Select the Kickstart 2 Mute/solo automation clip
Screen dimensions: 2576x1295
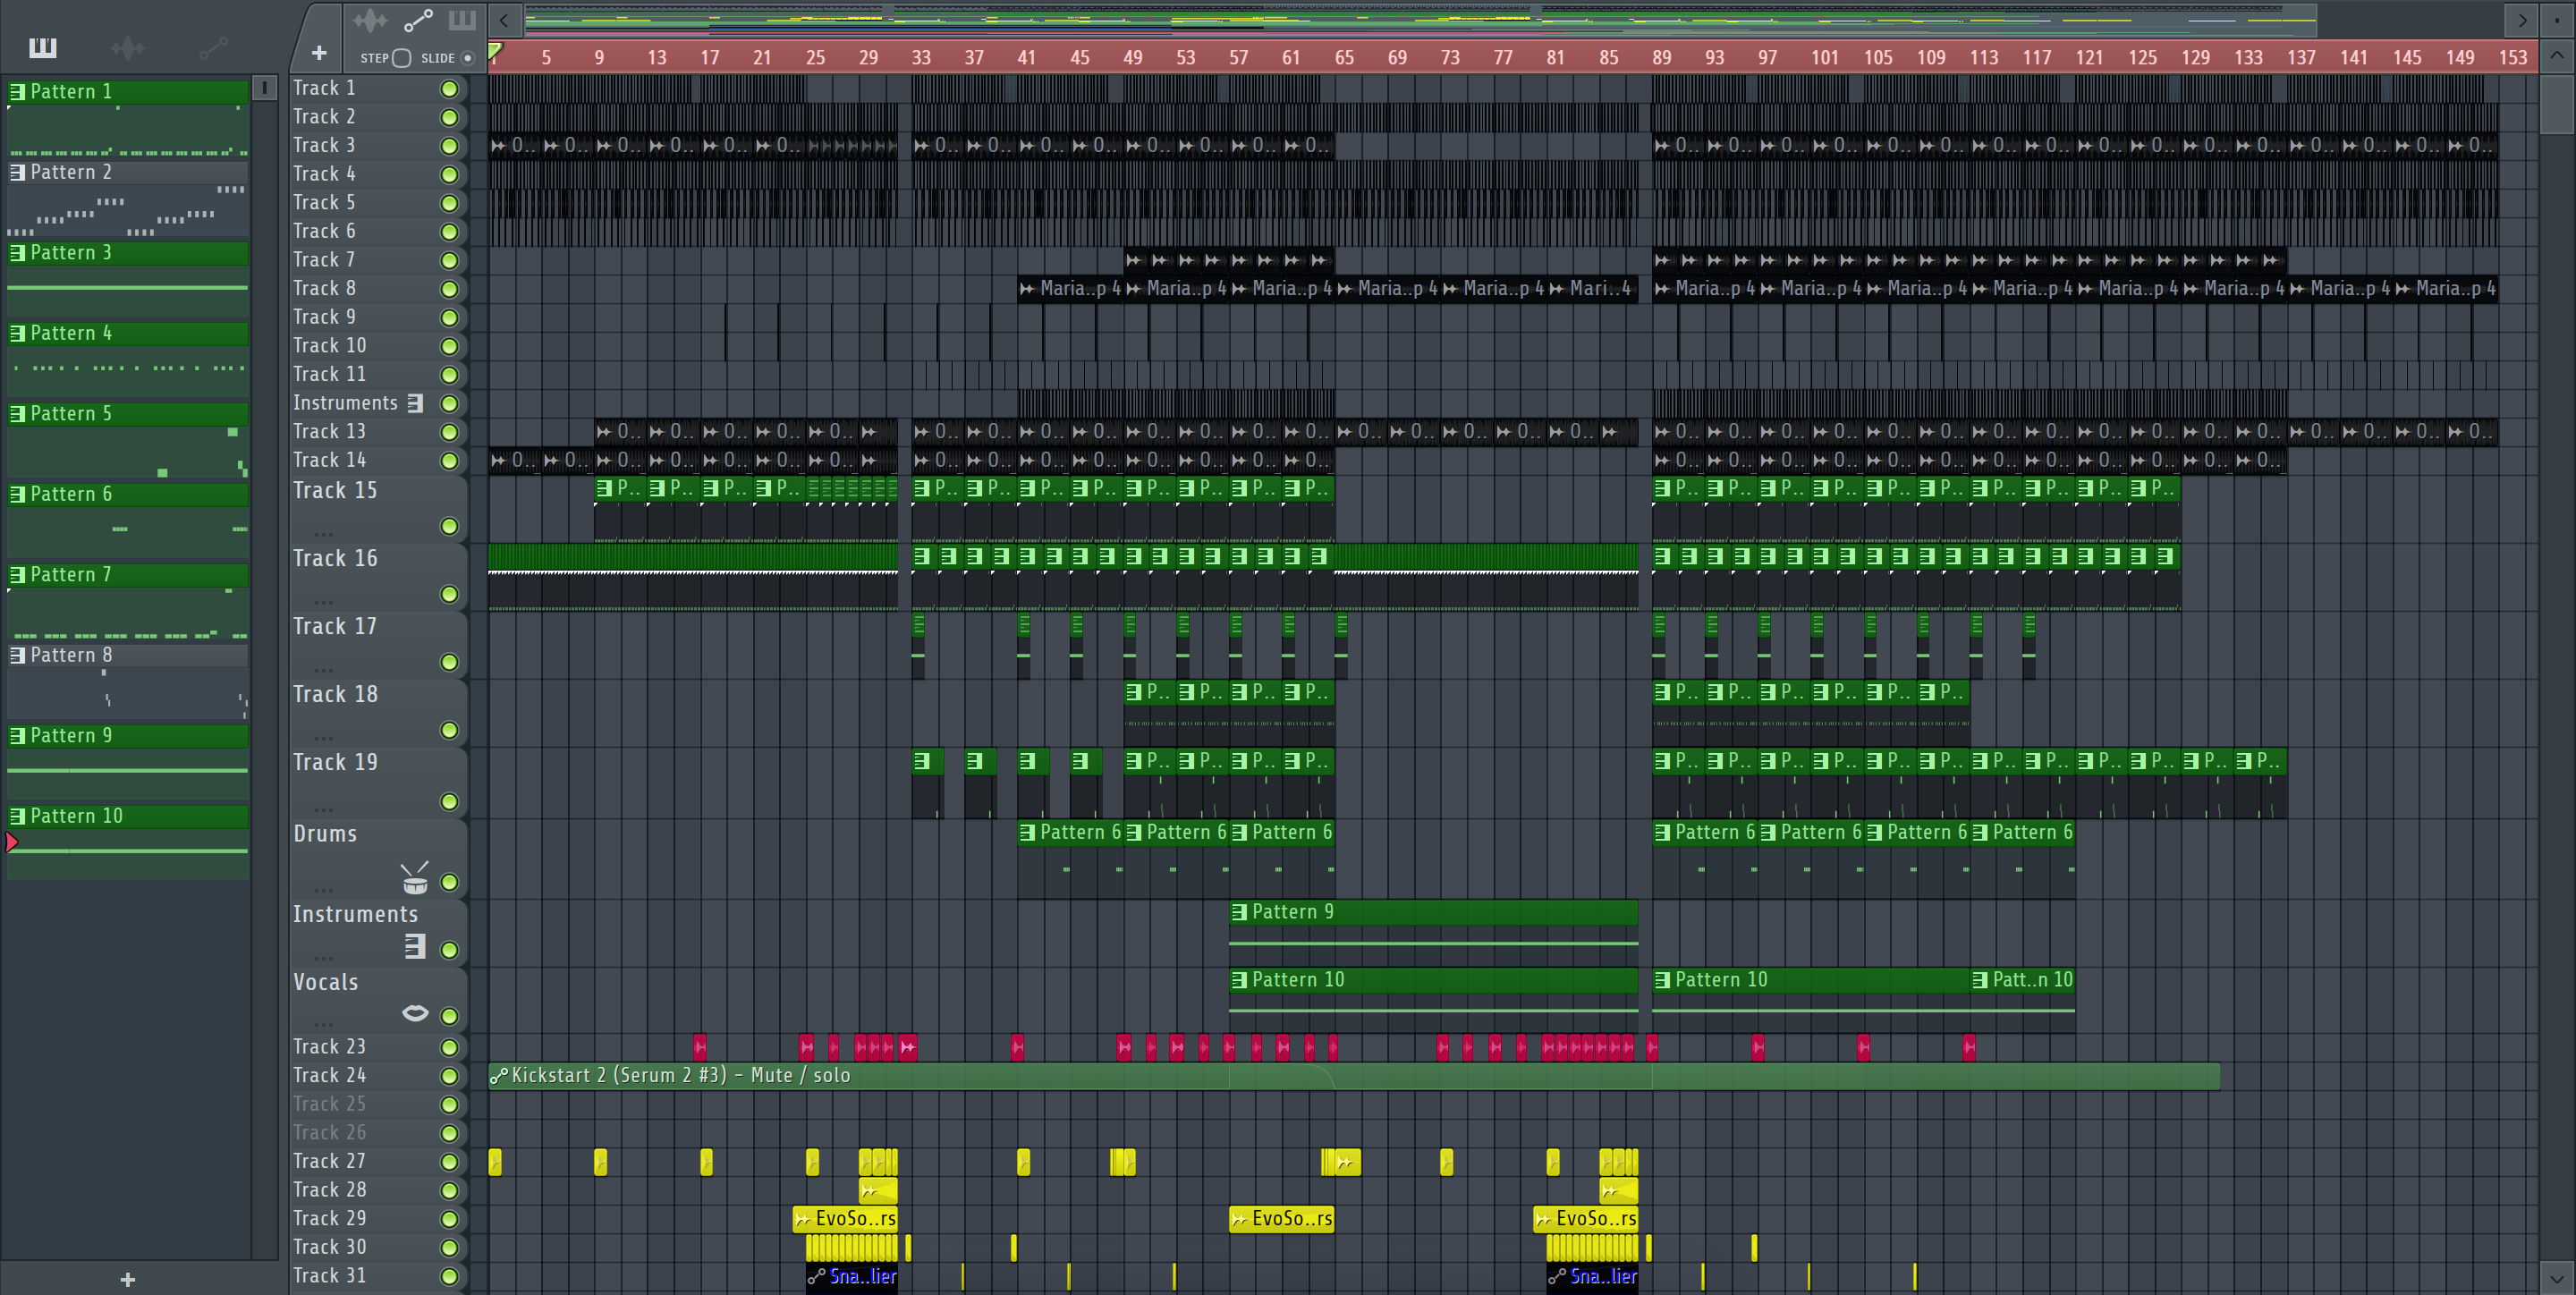point(1354,1076)
